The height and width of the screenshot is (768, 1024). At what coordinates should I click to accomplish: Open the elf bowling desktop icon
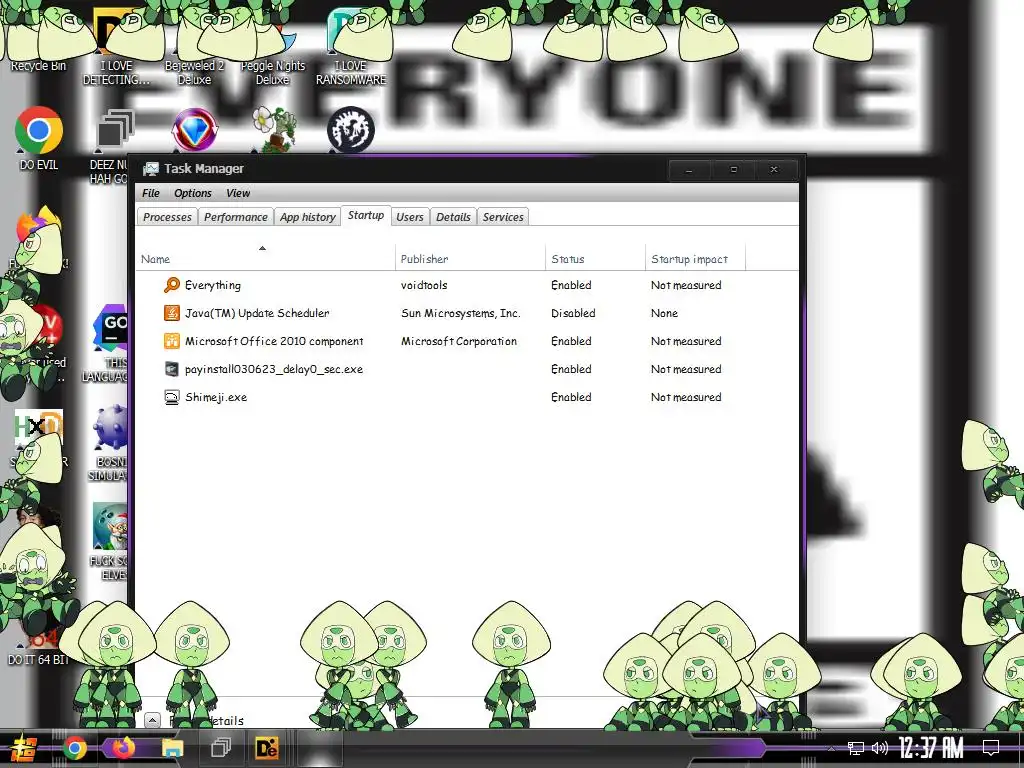pyautogui.click(x=110, y=528)
